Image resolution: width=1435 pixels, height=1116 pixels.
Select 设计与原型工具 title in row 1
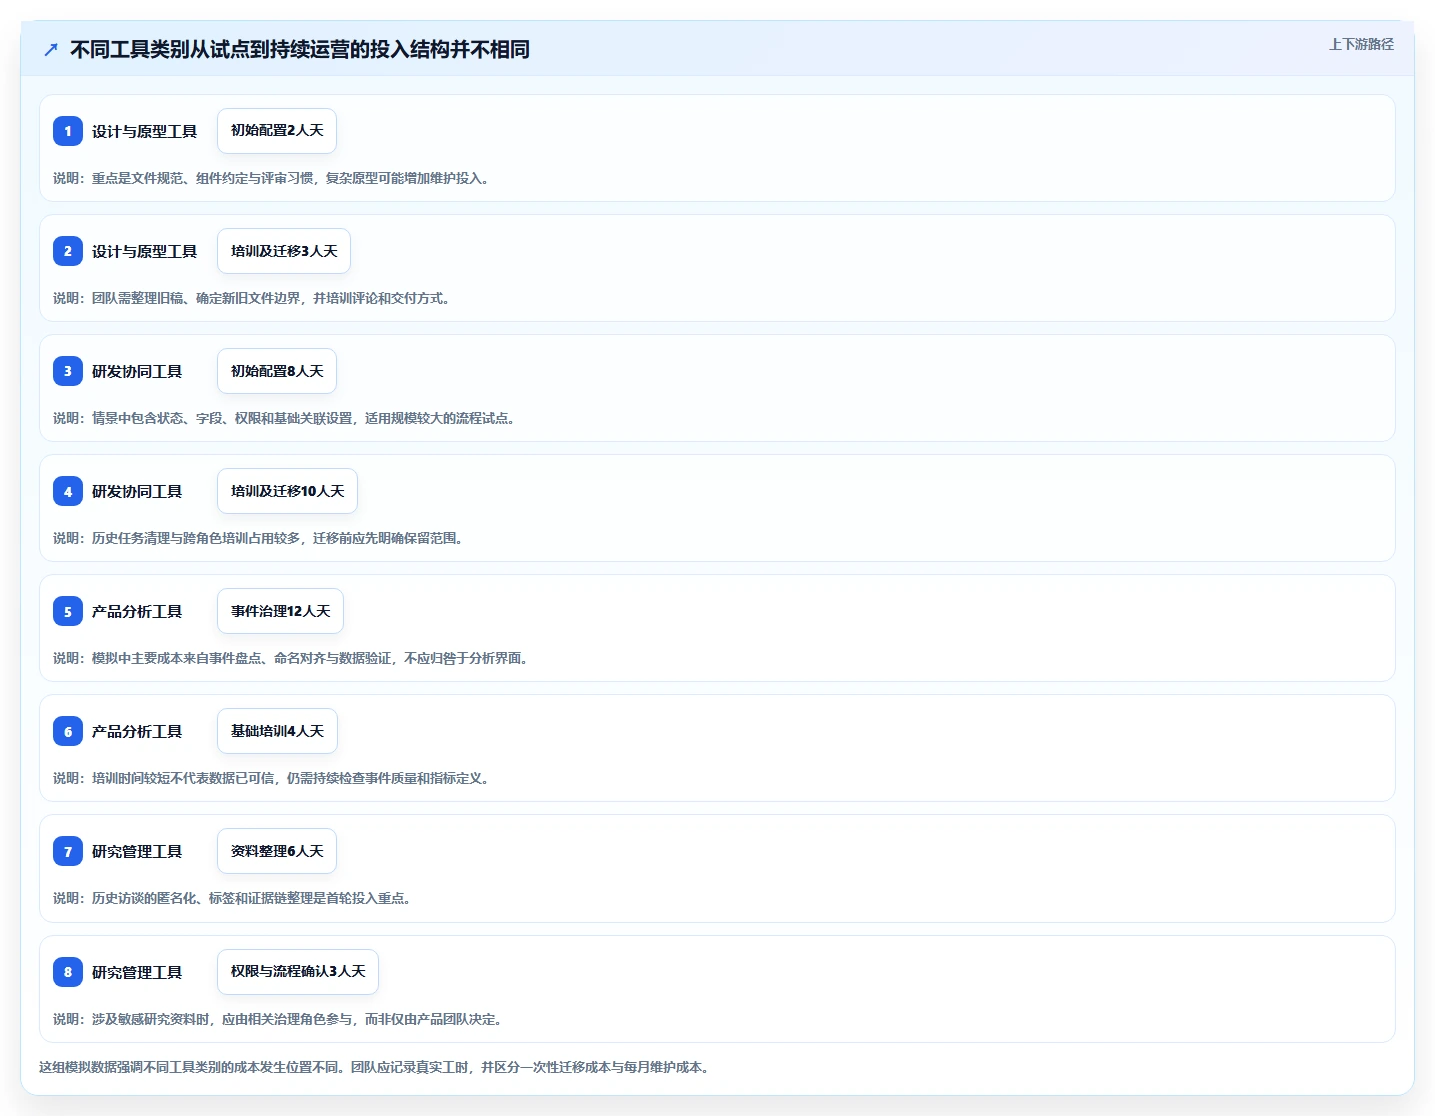pyautogui.click(x=144, y=131)
